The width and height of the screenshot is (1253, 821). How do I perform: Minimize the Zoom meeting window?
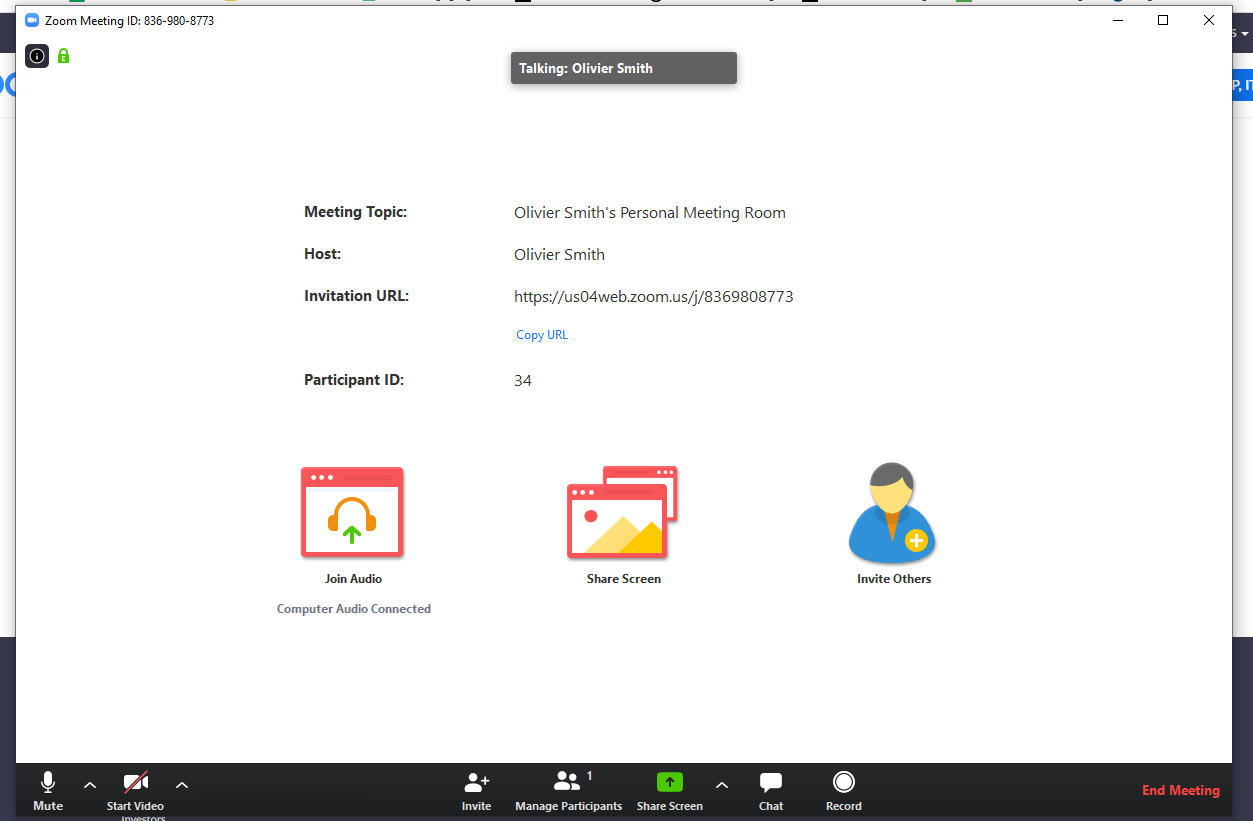point(1117,20)
